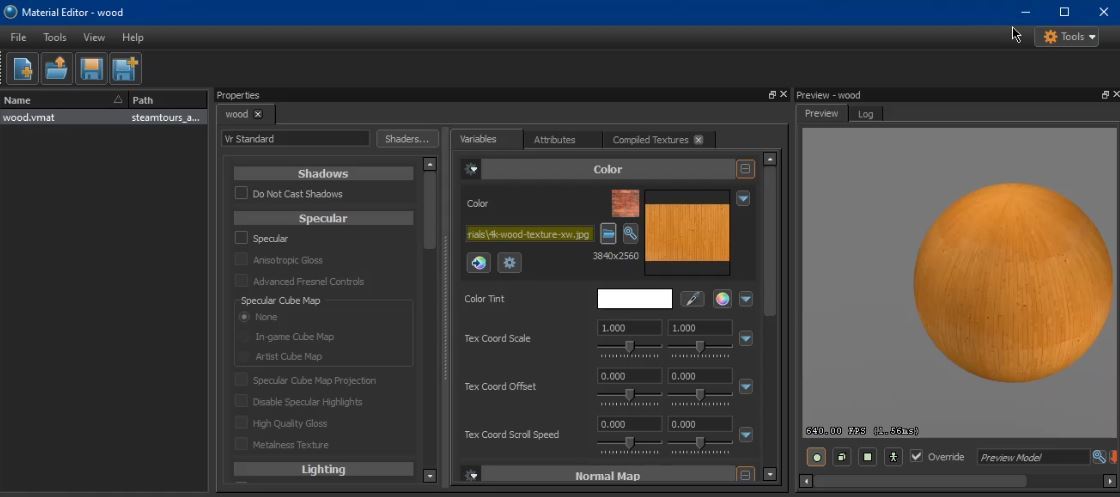
Task: Float the Preview panel using undock icon
Action: coord(1106,95)
